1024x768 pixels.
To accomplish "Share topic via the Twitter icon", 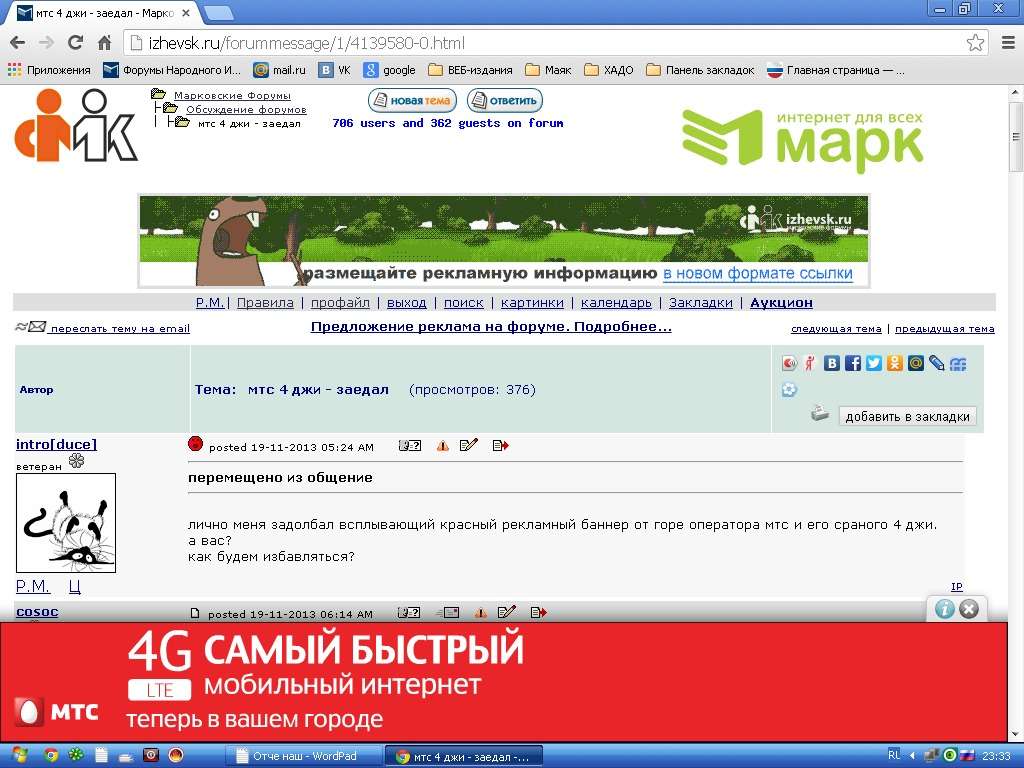I will coord(874,363).
